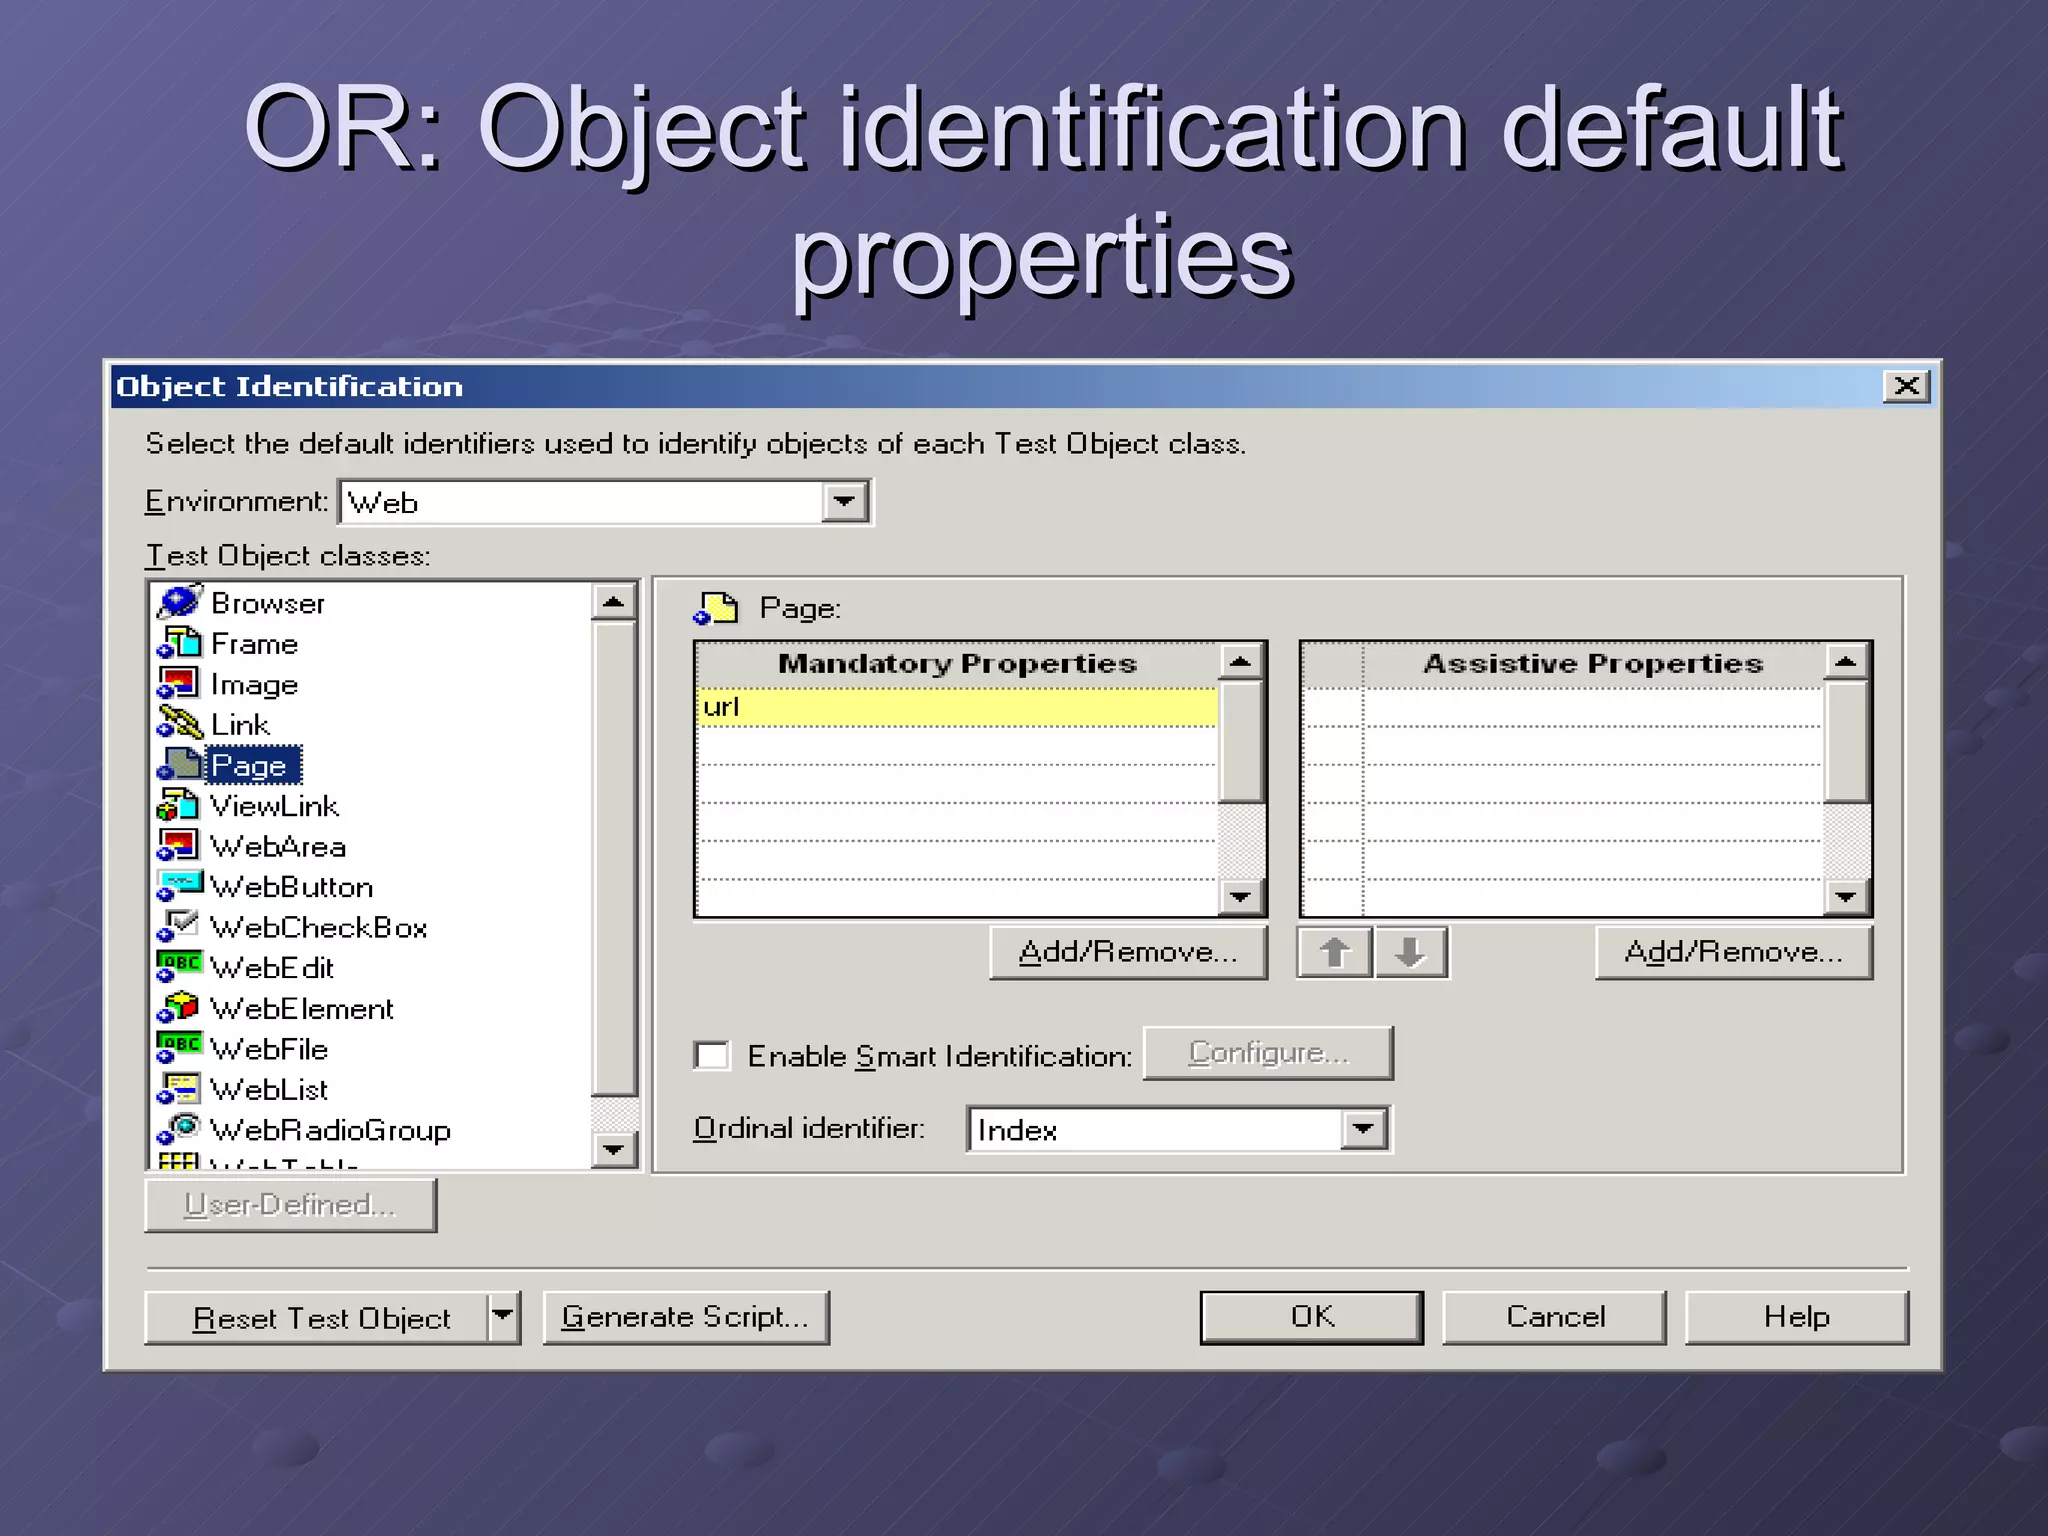Open Help for Object Identification

pos(1796,1317)
